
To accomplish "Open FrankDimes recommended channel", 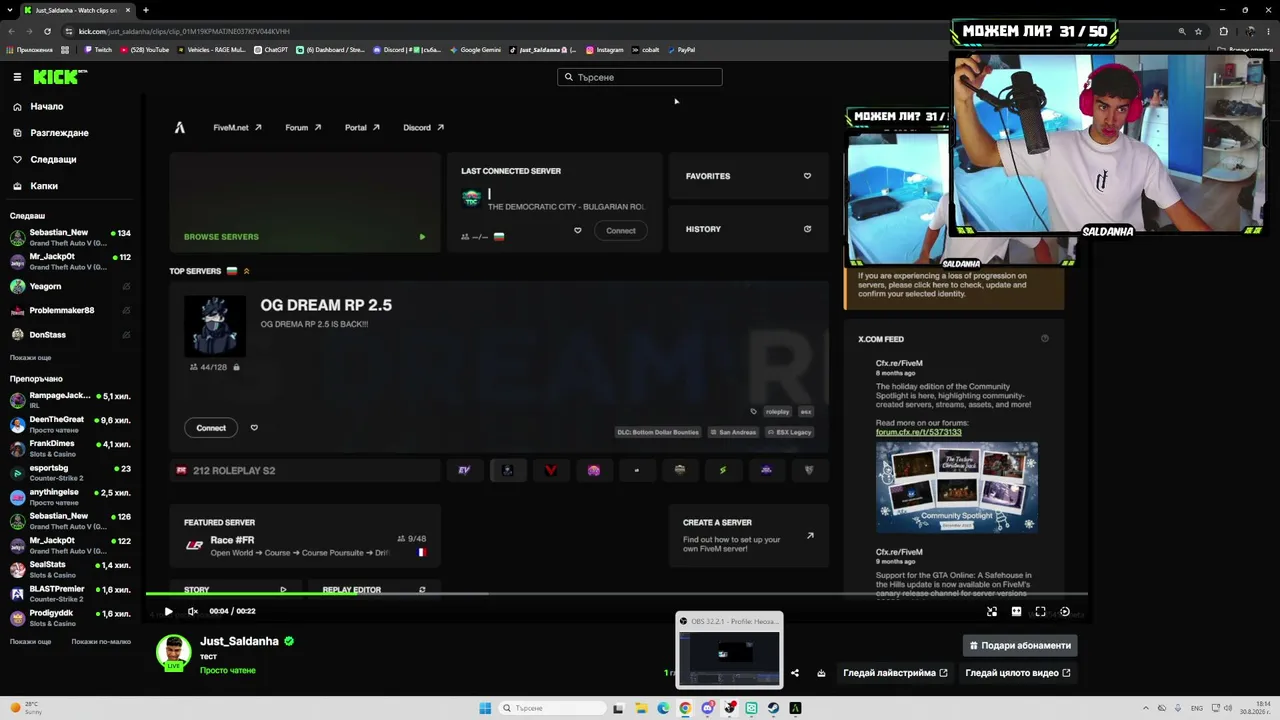I will [72, 448].
